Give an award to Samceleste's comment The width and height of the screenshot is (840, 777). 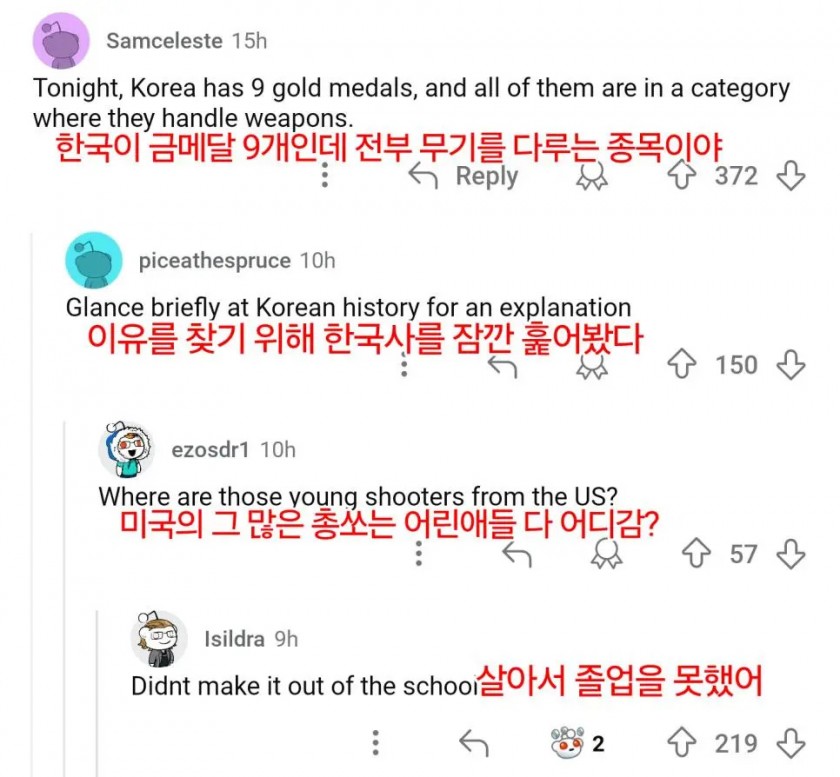[x=592, y=176]
